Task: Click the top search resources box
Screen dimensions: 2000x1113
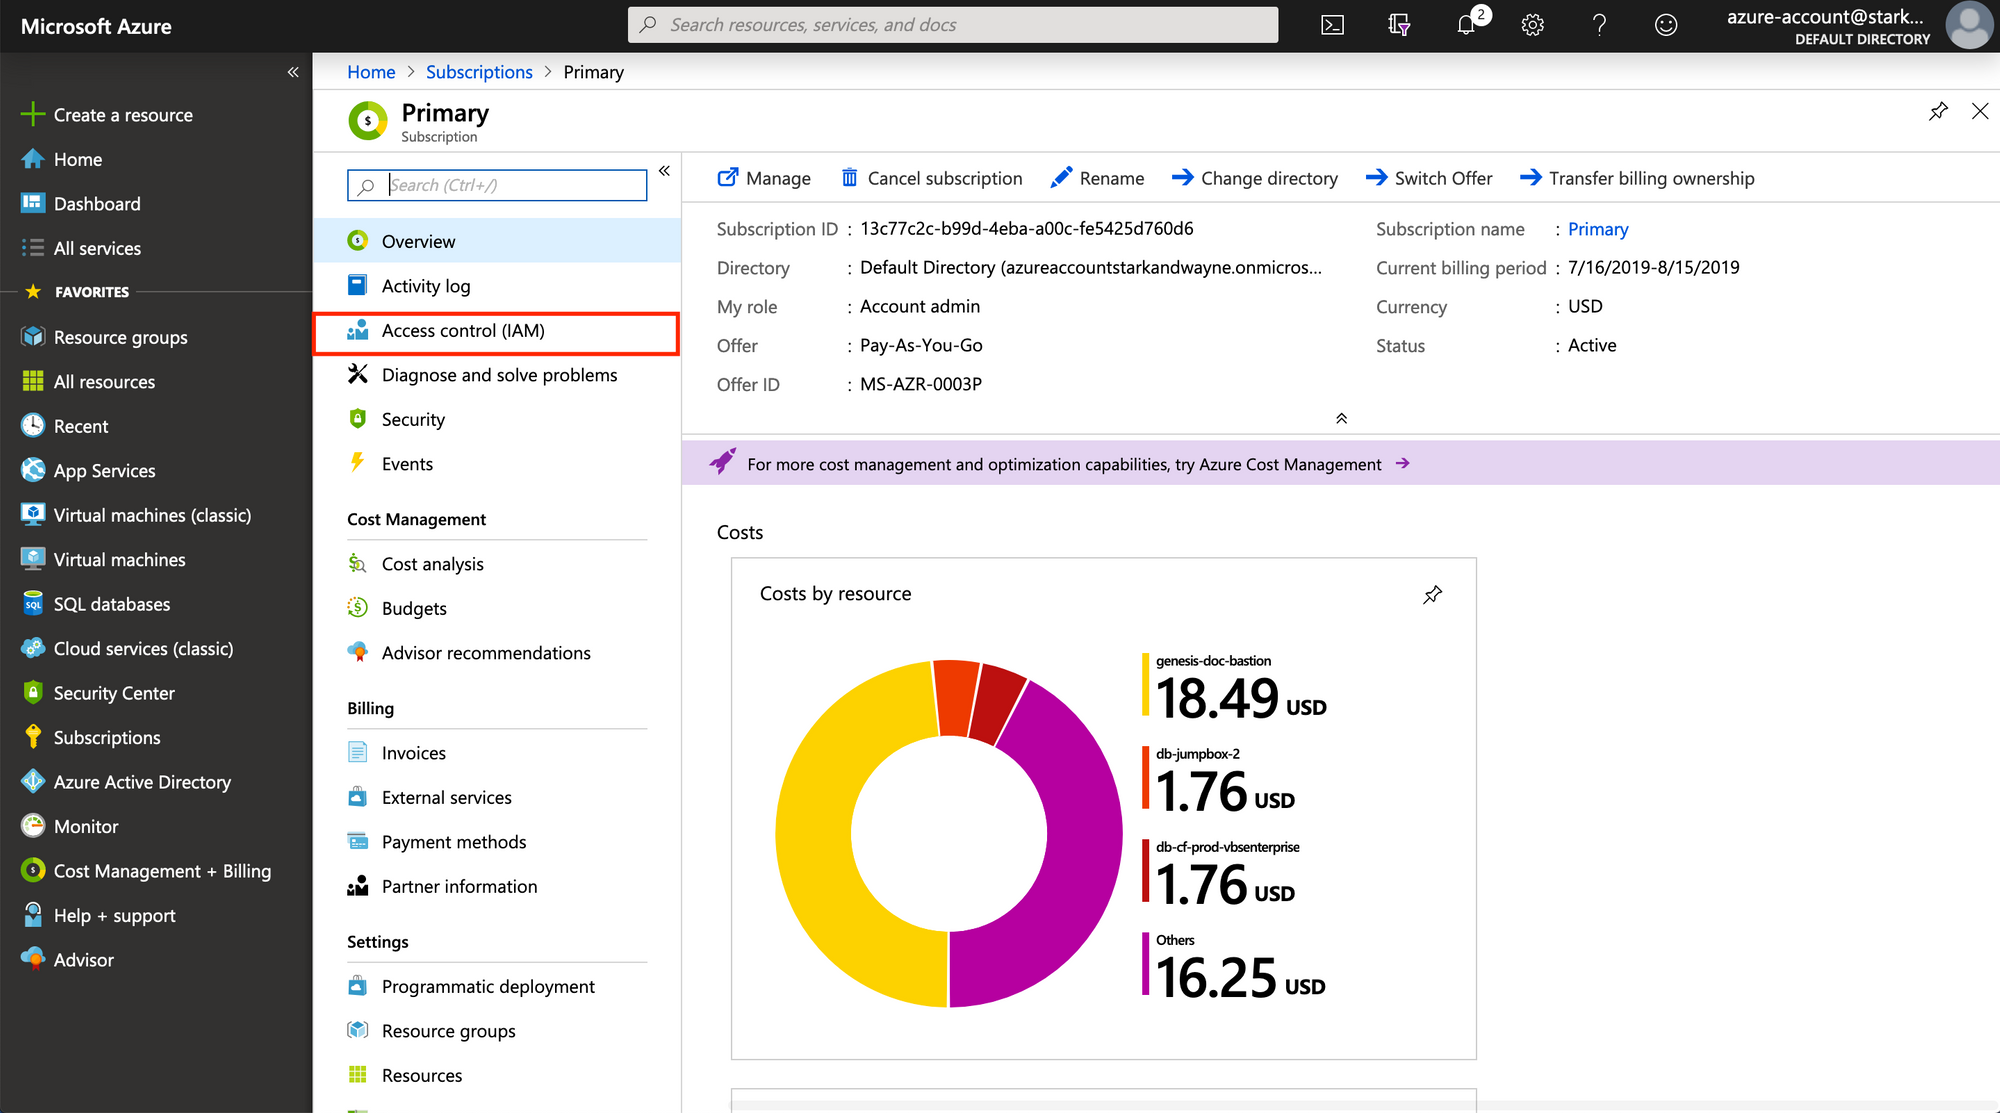Action: [x=953, y=25]
